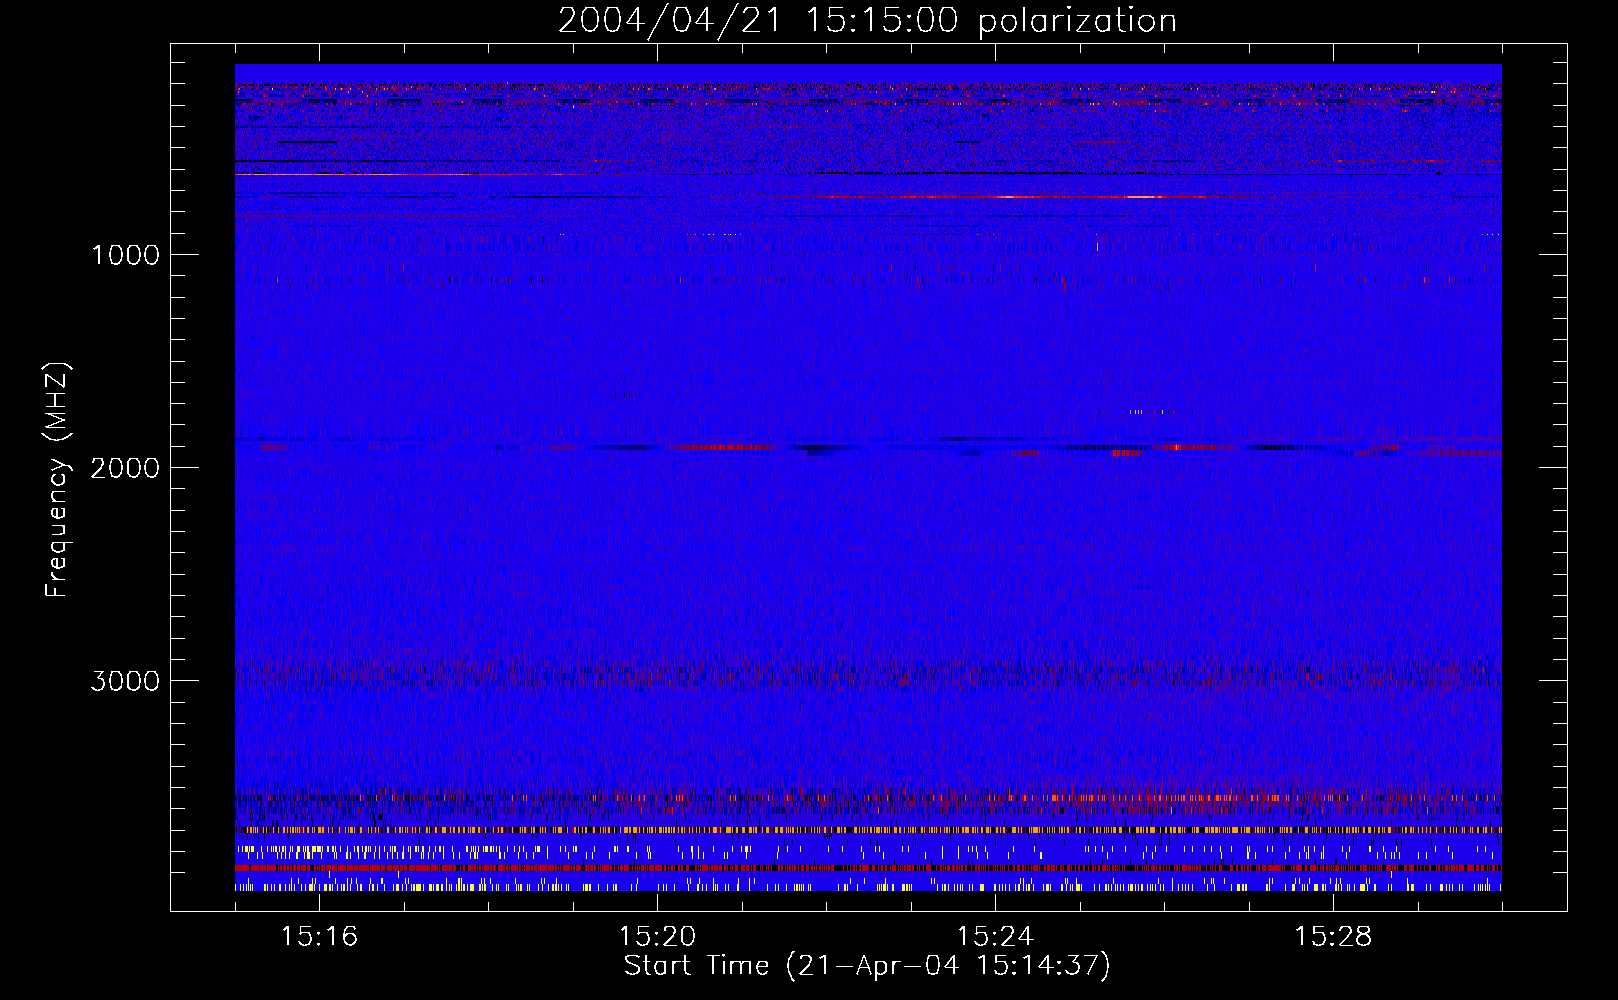
Task: Click the 'Frequency (MHZ)' y-axis label
Action: [x=57, y=480]
